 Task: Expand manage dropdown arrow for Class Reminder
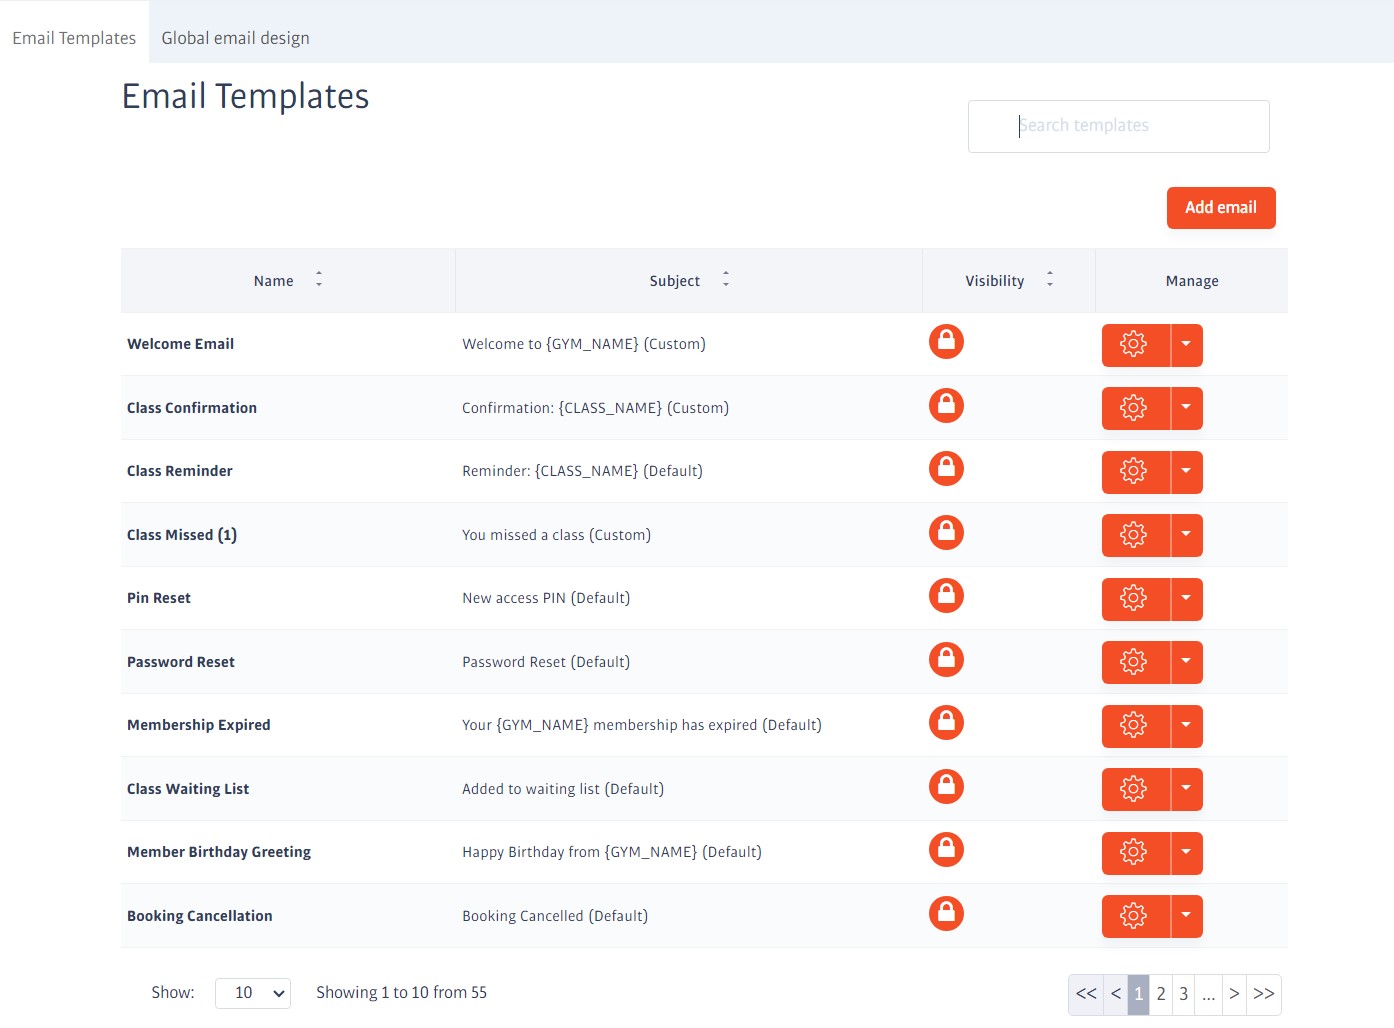[x=1187, y=472]
